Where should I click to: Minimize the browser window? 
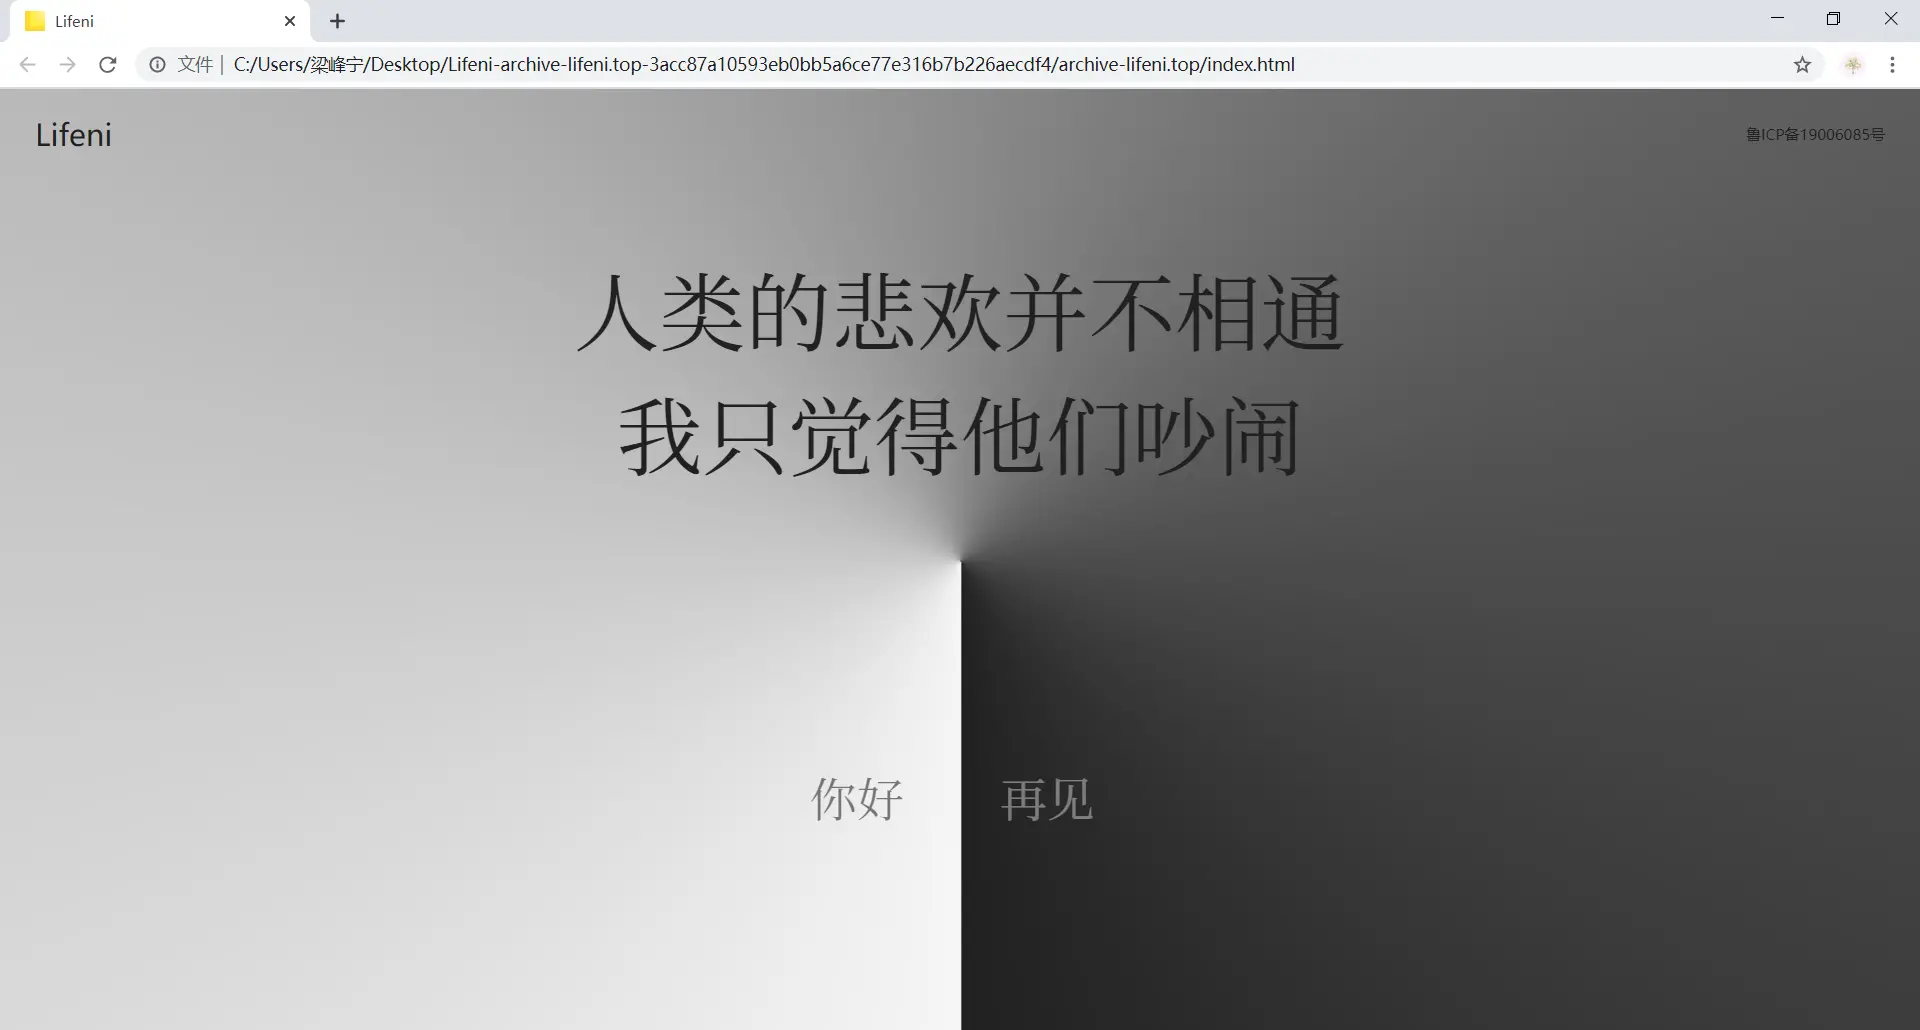pyautogui.click(x=1778, y=18)
